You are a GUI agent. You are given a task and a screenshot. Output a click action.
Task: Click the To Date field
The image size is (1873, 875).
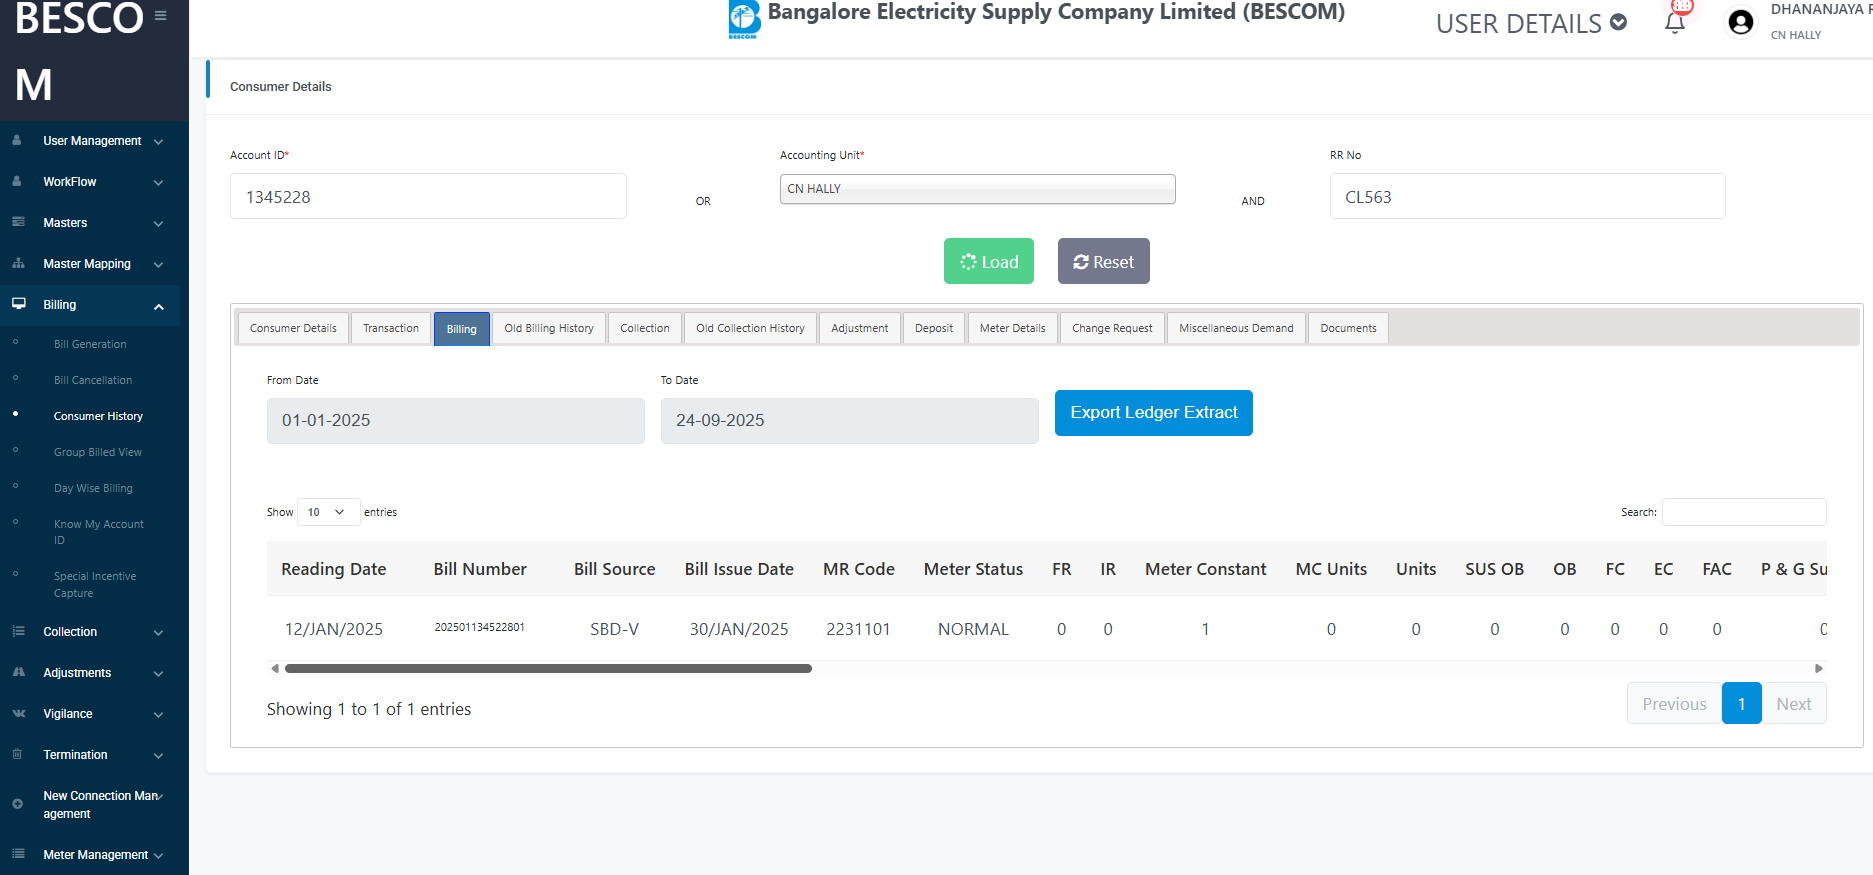coord(850,421)
